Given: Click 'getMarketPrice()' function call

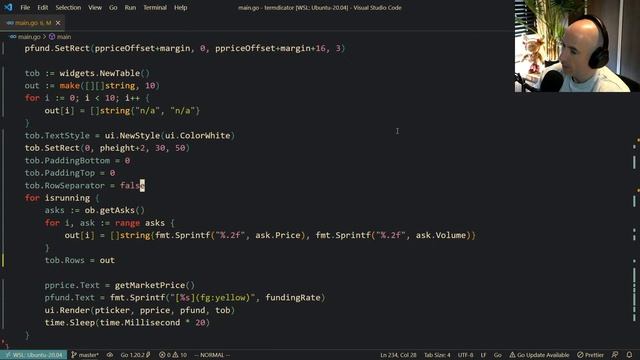Looking at the screenshot, I should tap(155, 285).
